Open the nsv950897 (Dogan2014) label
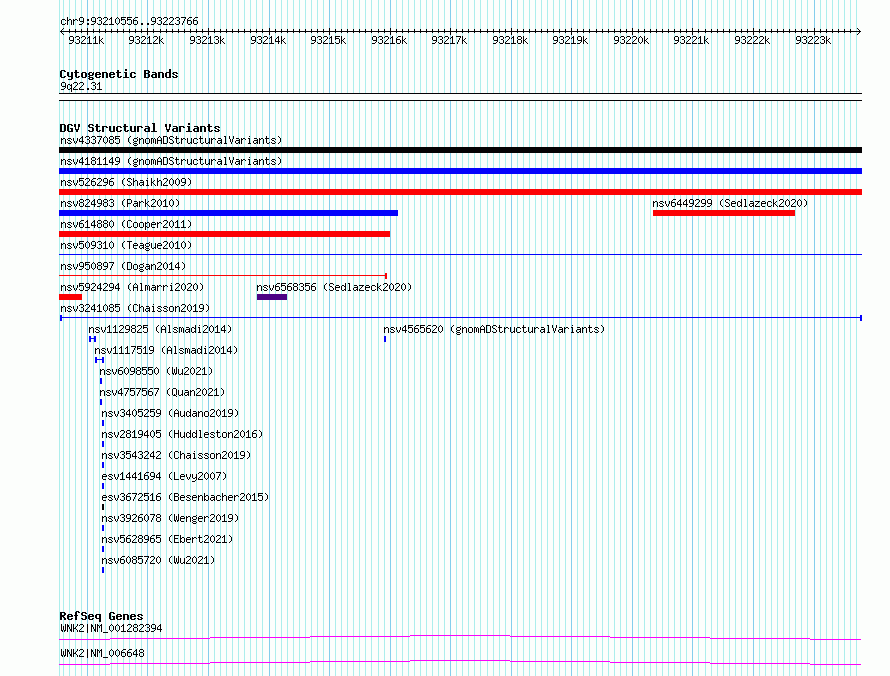Screen dimensions: 890x676 pyautogui.click(x=123, y=266)
